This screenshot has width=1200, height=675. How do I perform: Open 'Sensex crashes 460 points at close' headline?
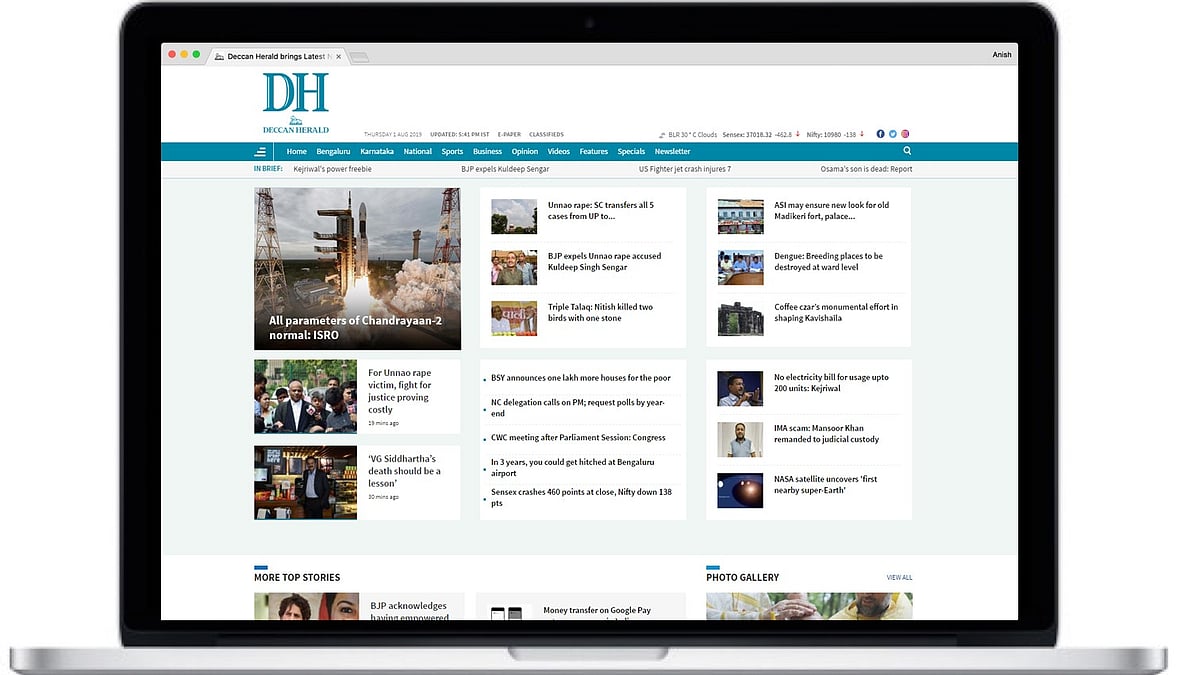581,497
